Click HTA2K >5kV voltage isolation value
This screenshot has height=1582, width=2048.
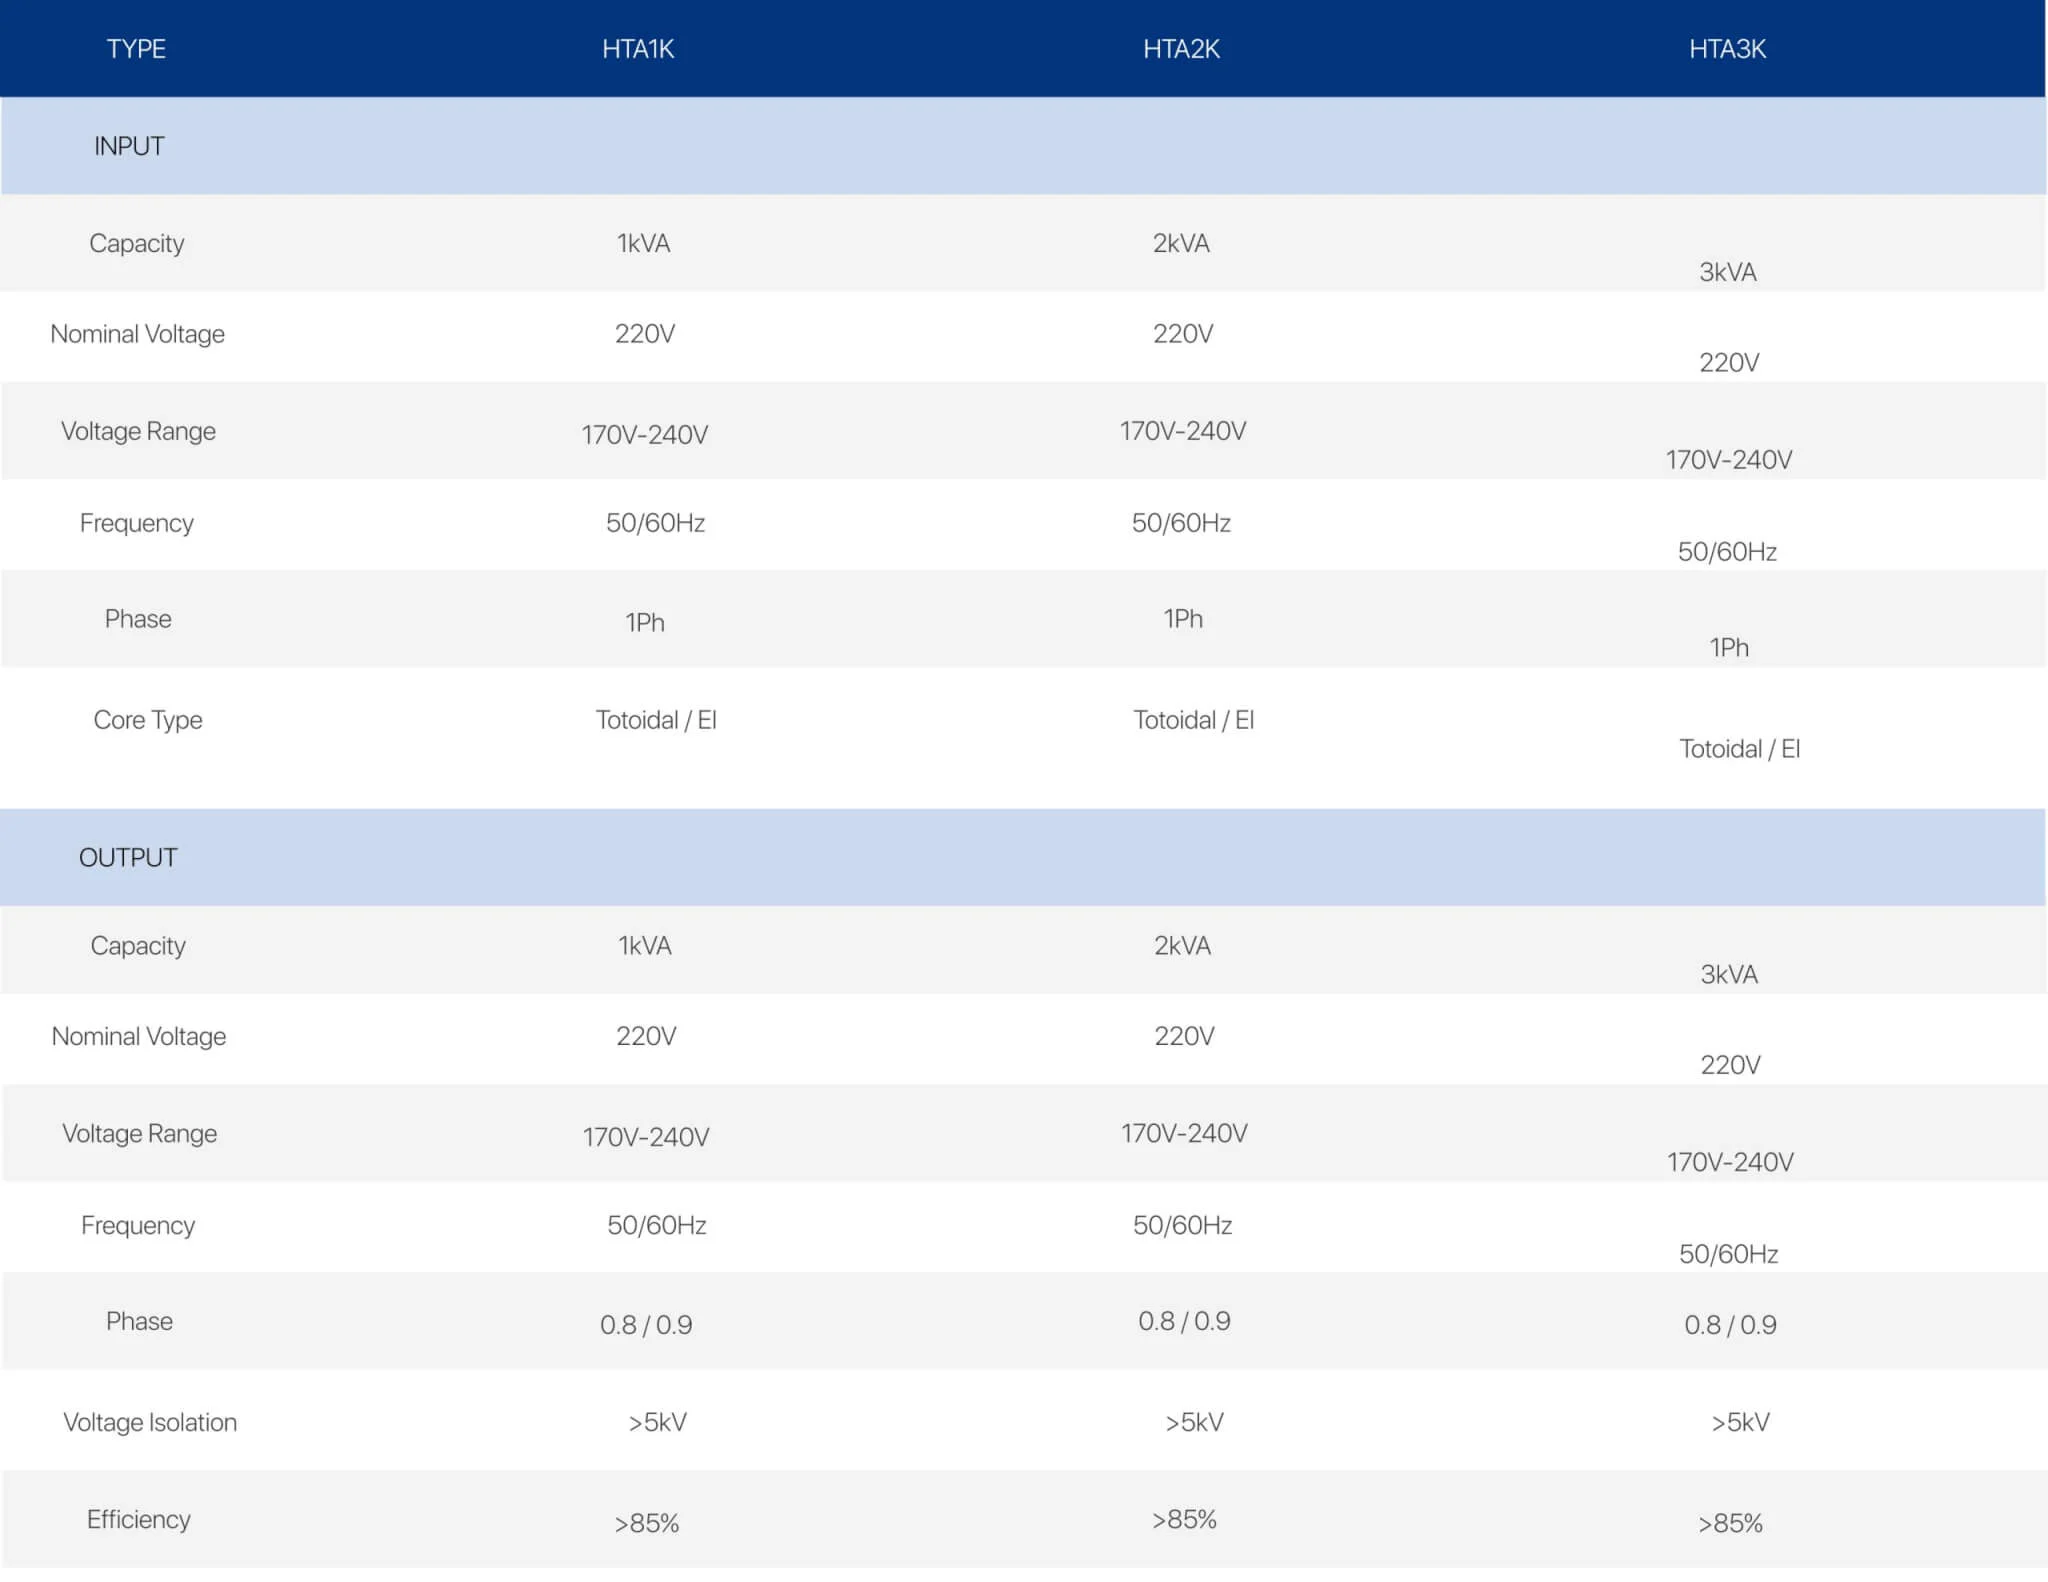(1194, 1422)
